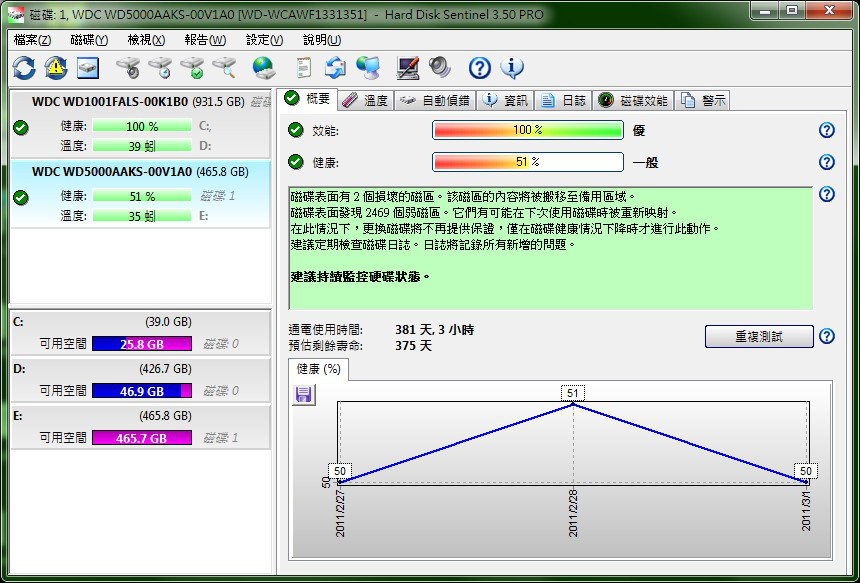The height and width of the screenshot is (583, 860).
Task: Click the help icon beside the green description box
Action: [827, 194]
